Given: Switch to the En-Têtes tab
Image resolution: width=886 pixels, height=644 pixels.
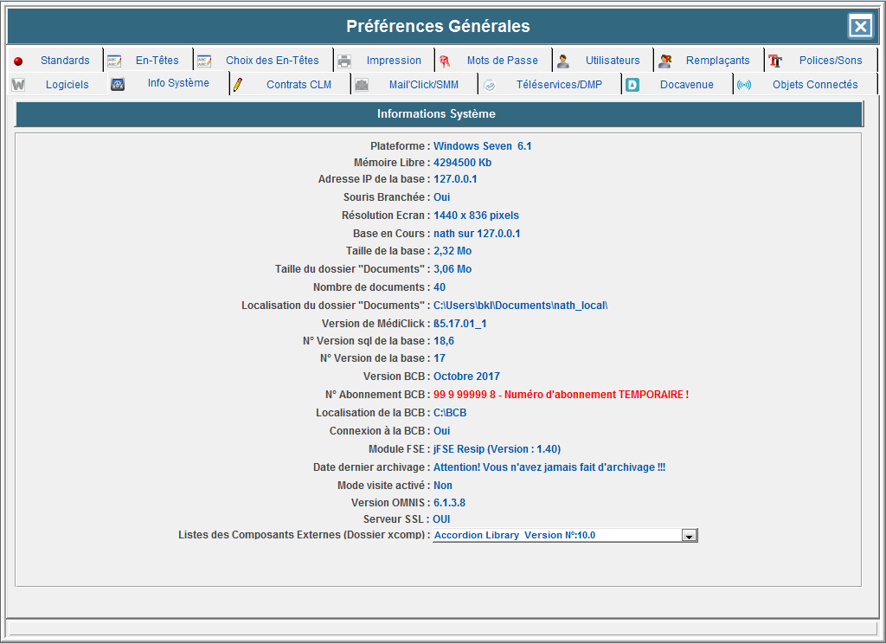Looking at the screenshot, I should pos(157,61).
